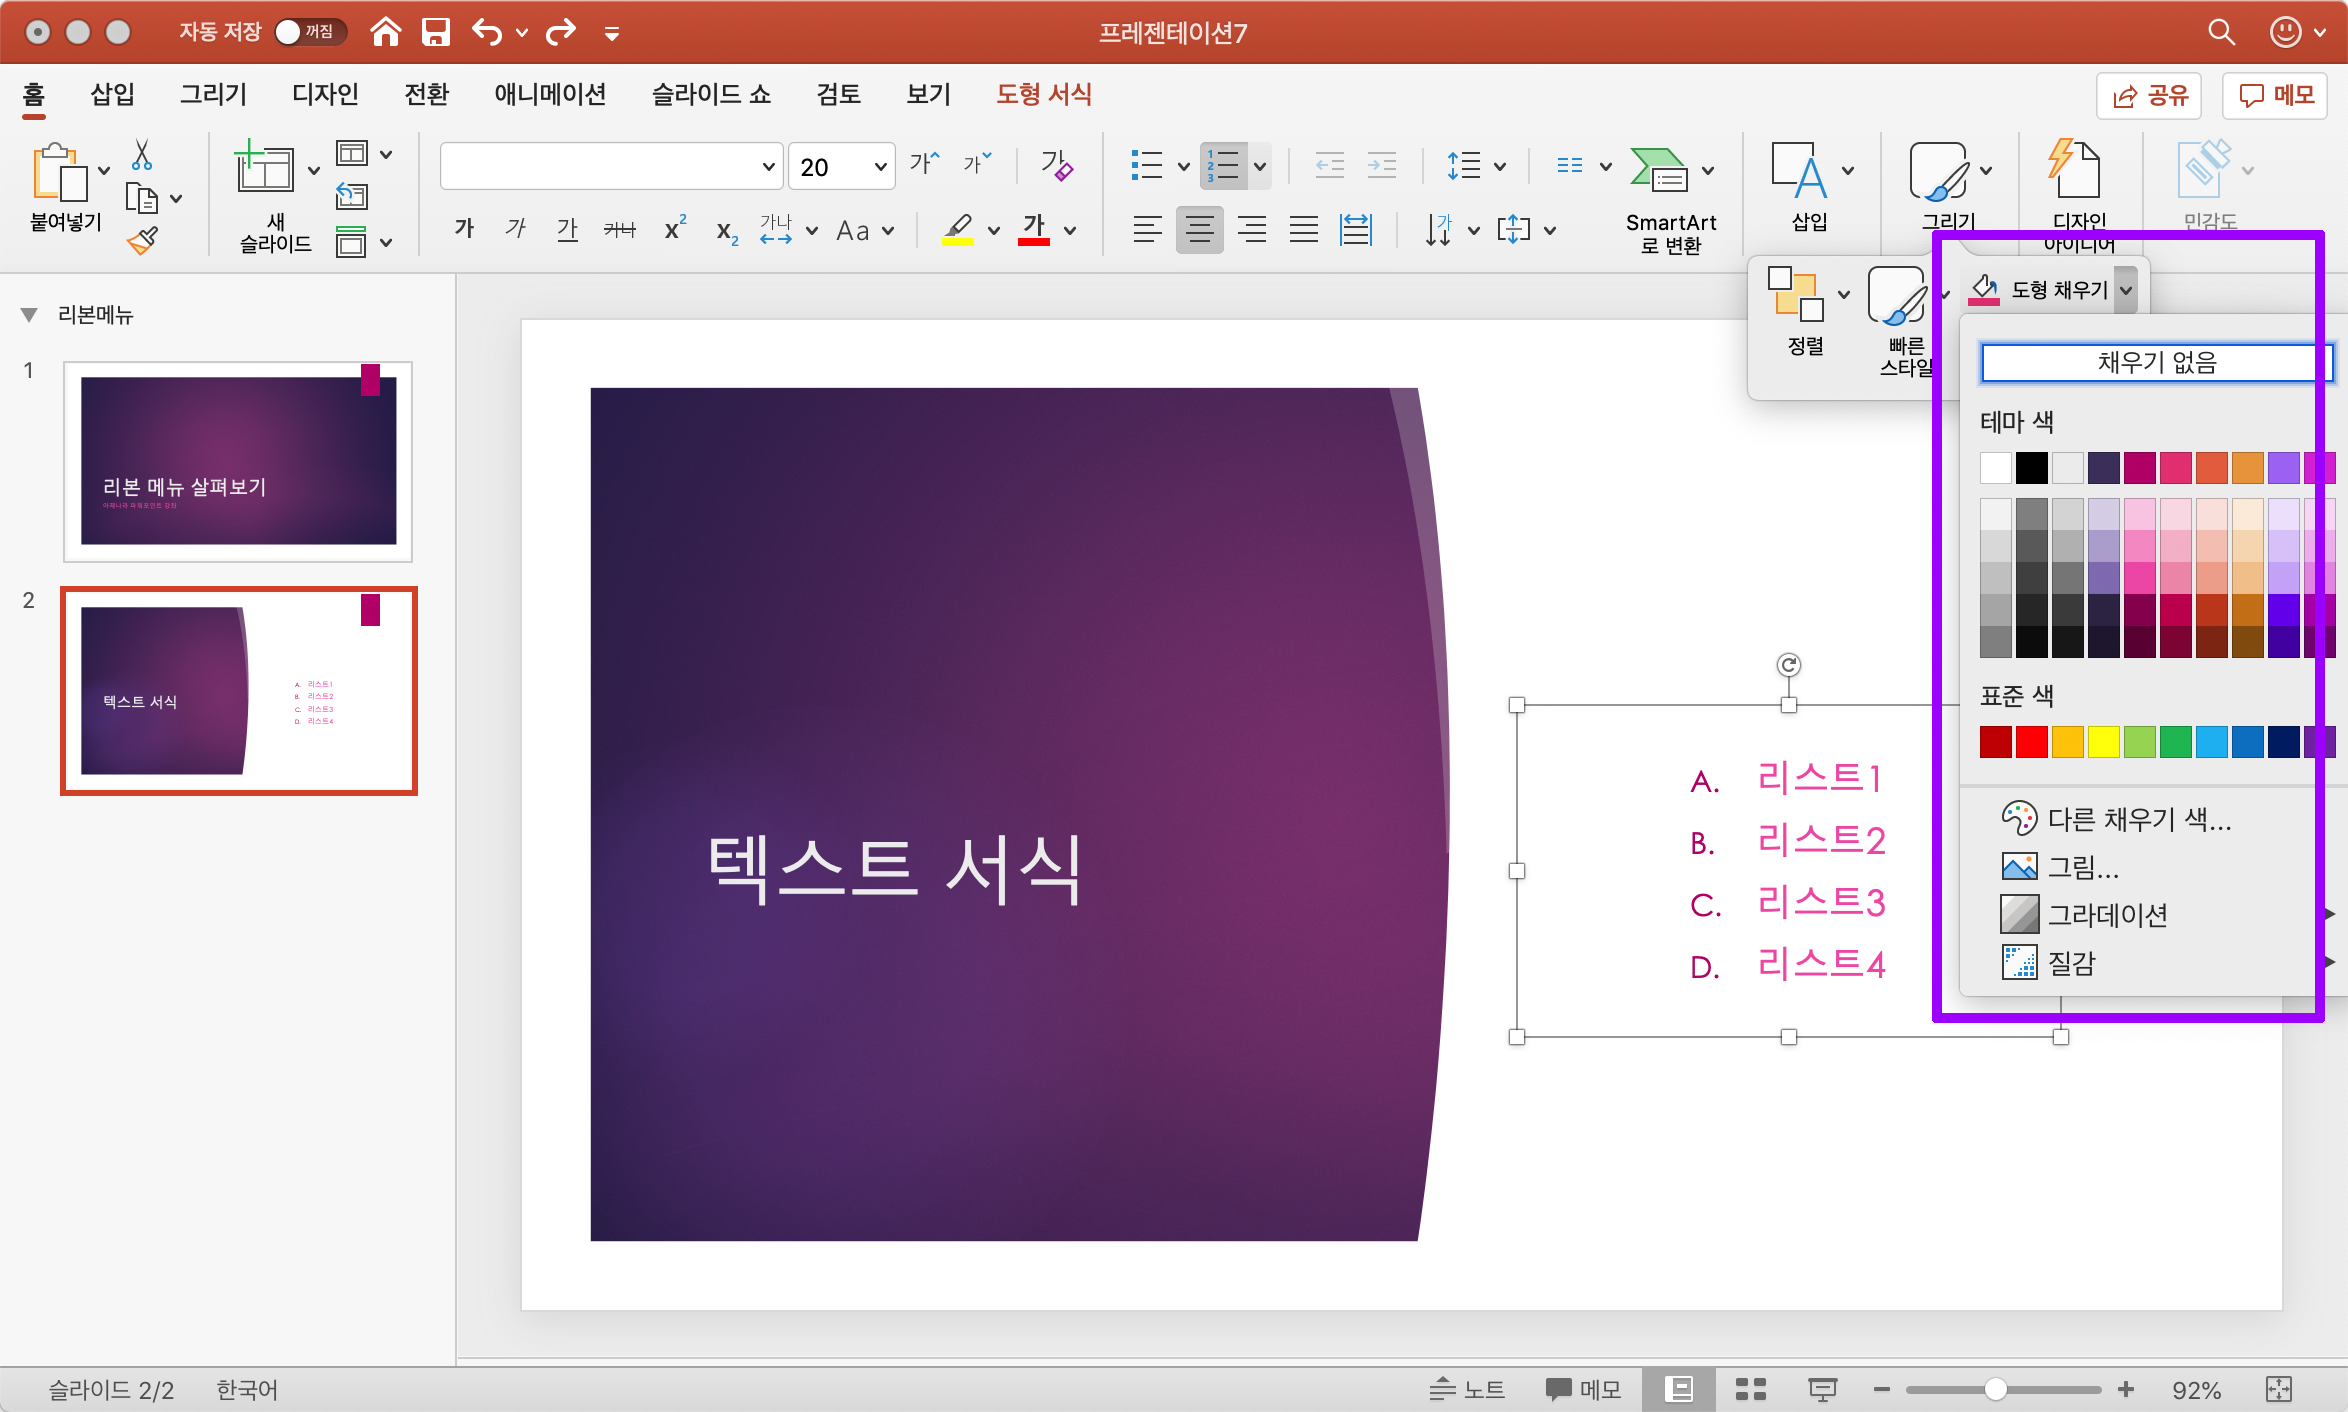Open the 도형 채우기 dropdown arrow
This screenshot has width=2348, height=1412.
[x=2125, y=290]
